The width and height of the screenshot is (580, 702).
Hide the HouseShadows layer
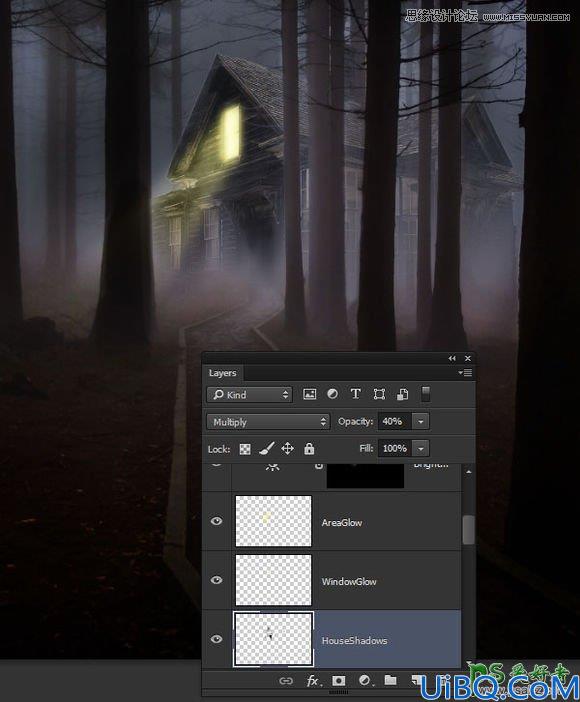(216, 639)
